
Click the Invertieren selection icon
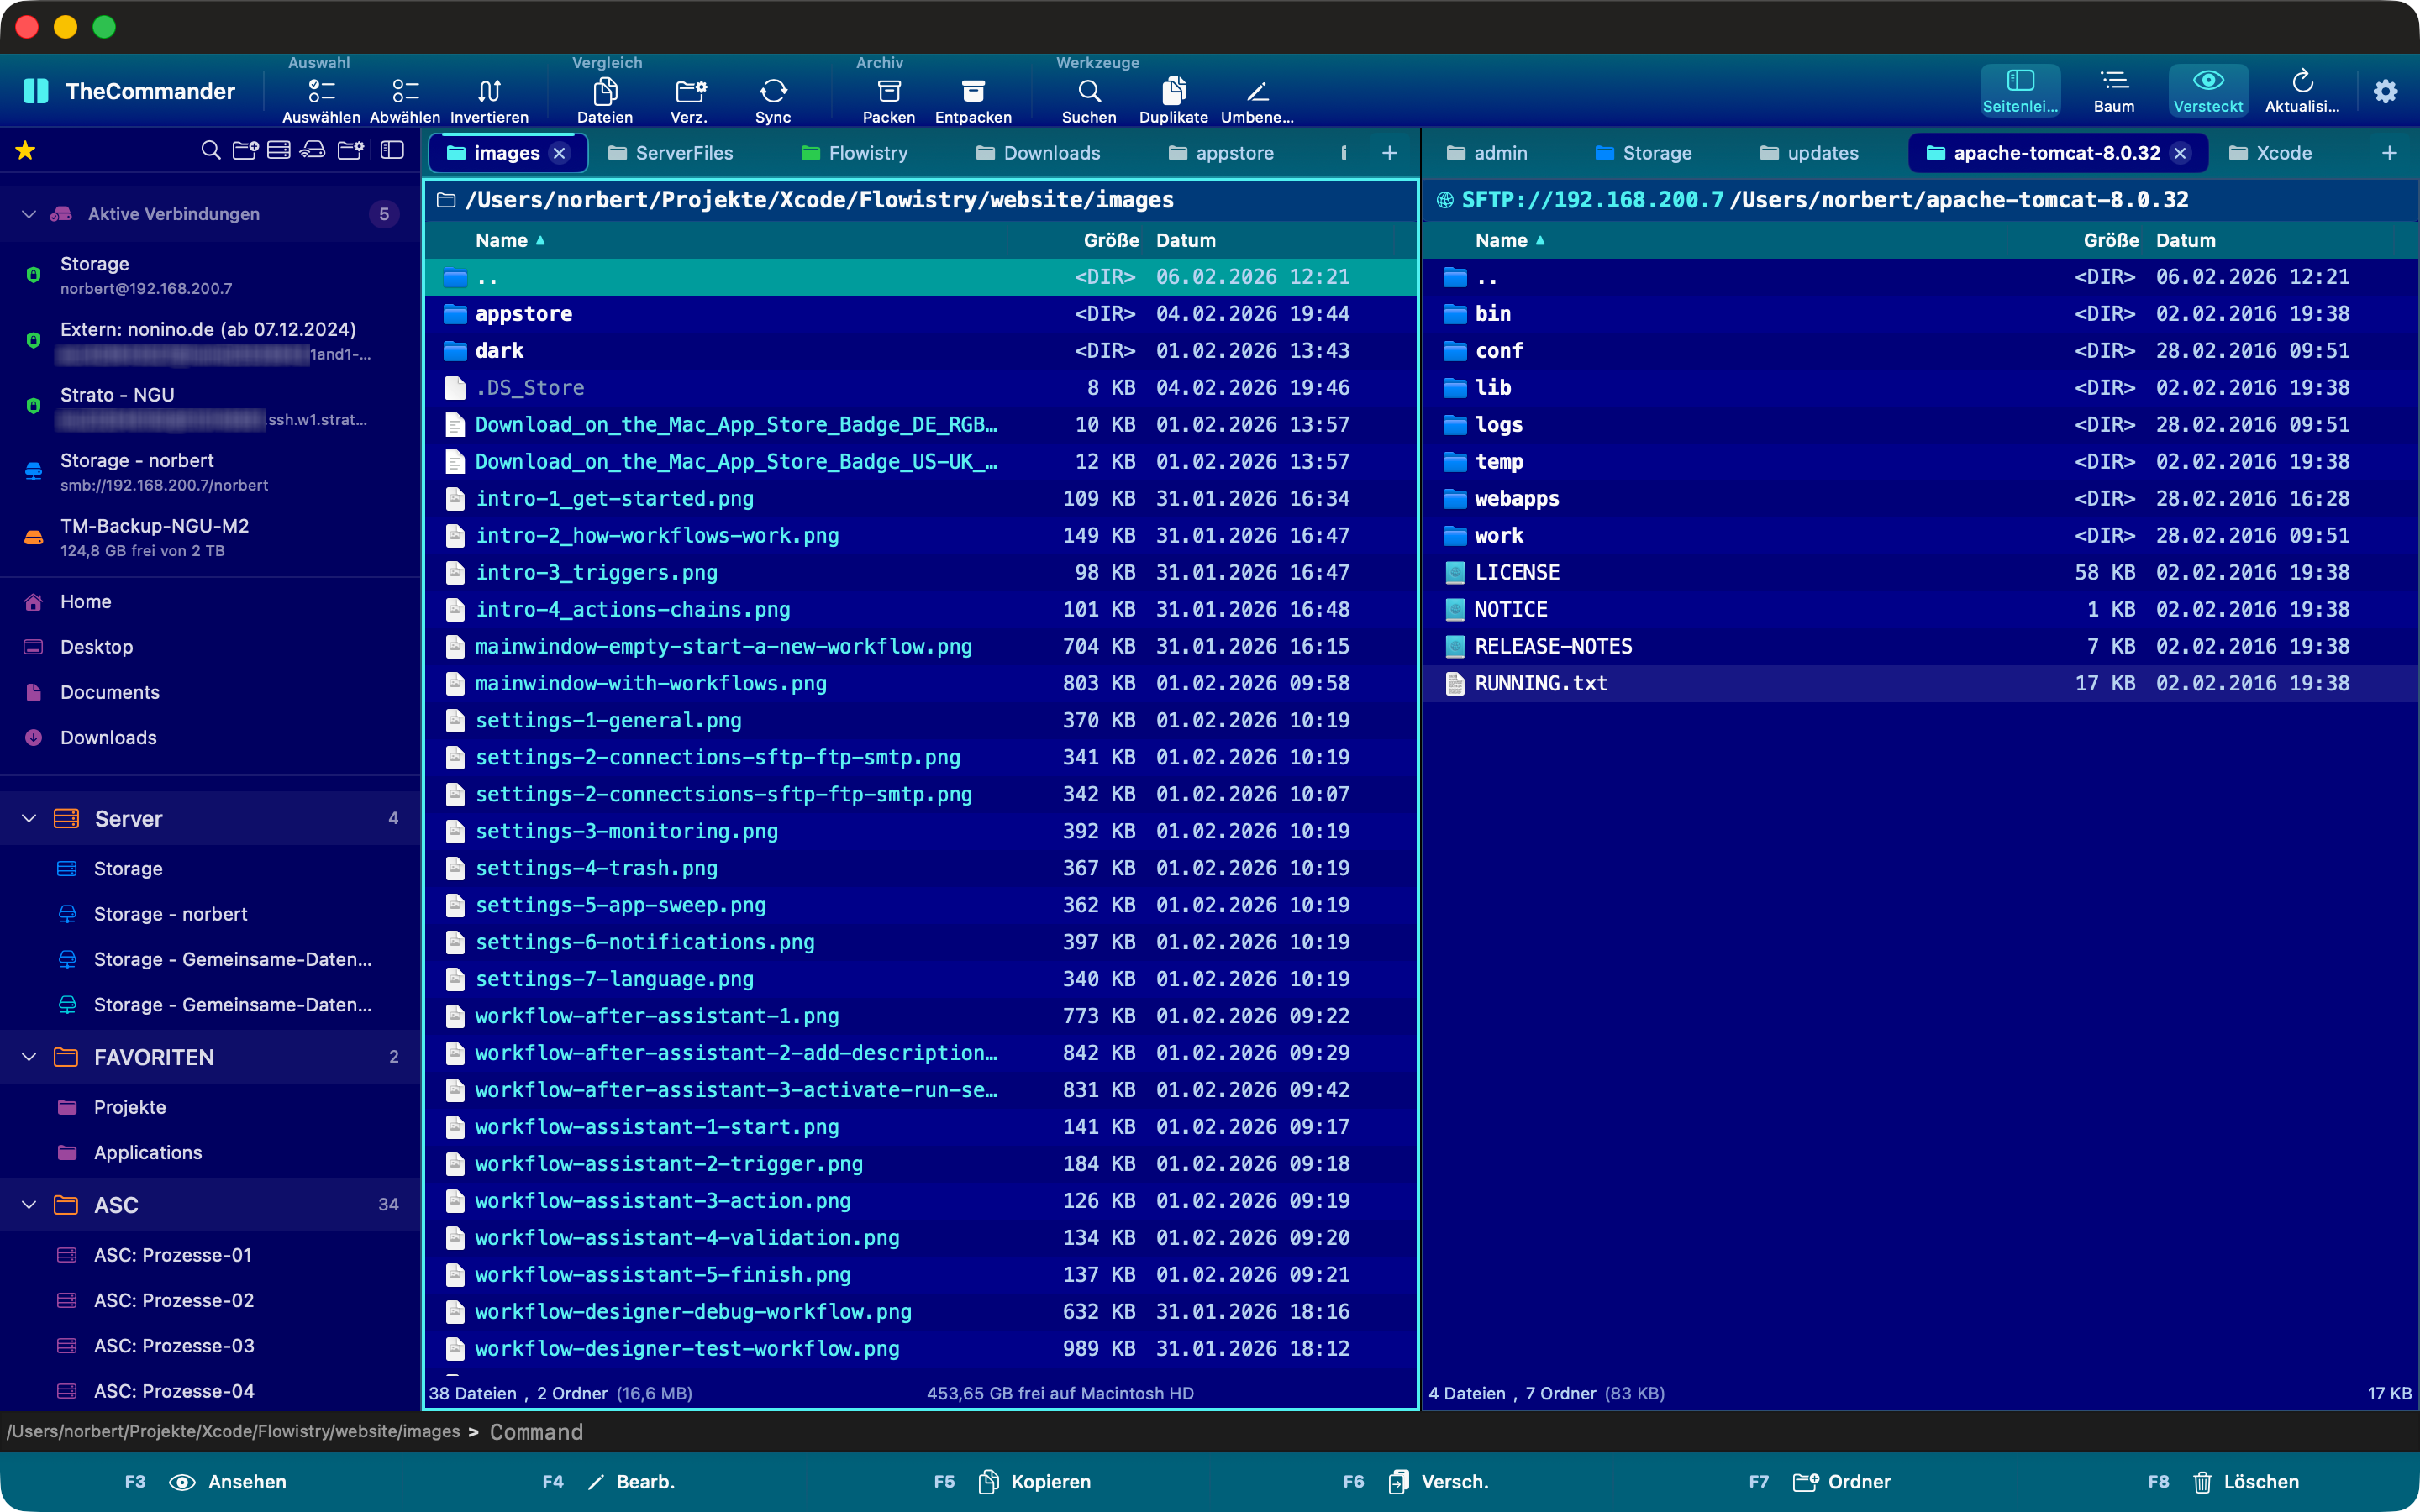pos(489,92)
